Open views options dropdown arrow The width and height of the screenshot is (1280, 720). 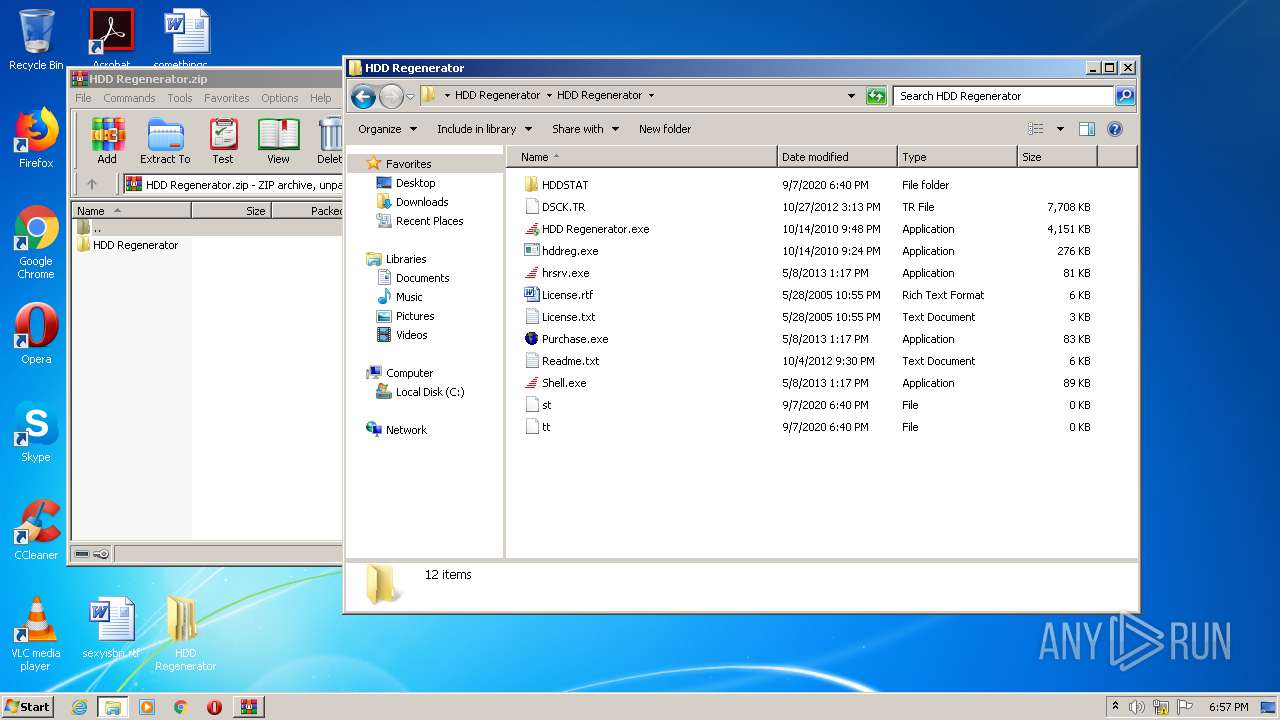tap(1060, 129)
